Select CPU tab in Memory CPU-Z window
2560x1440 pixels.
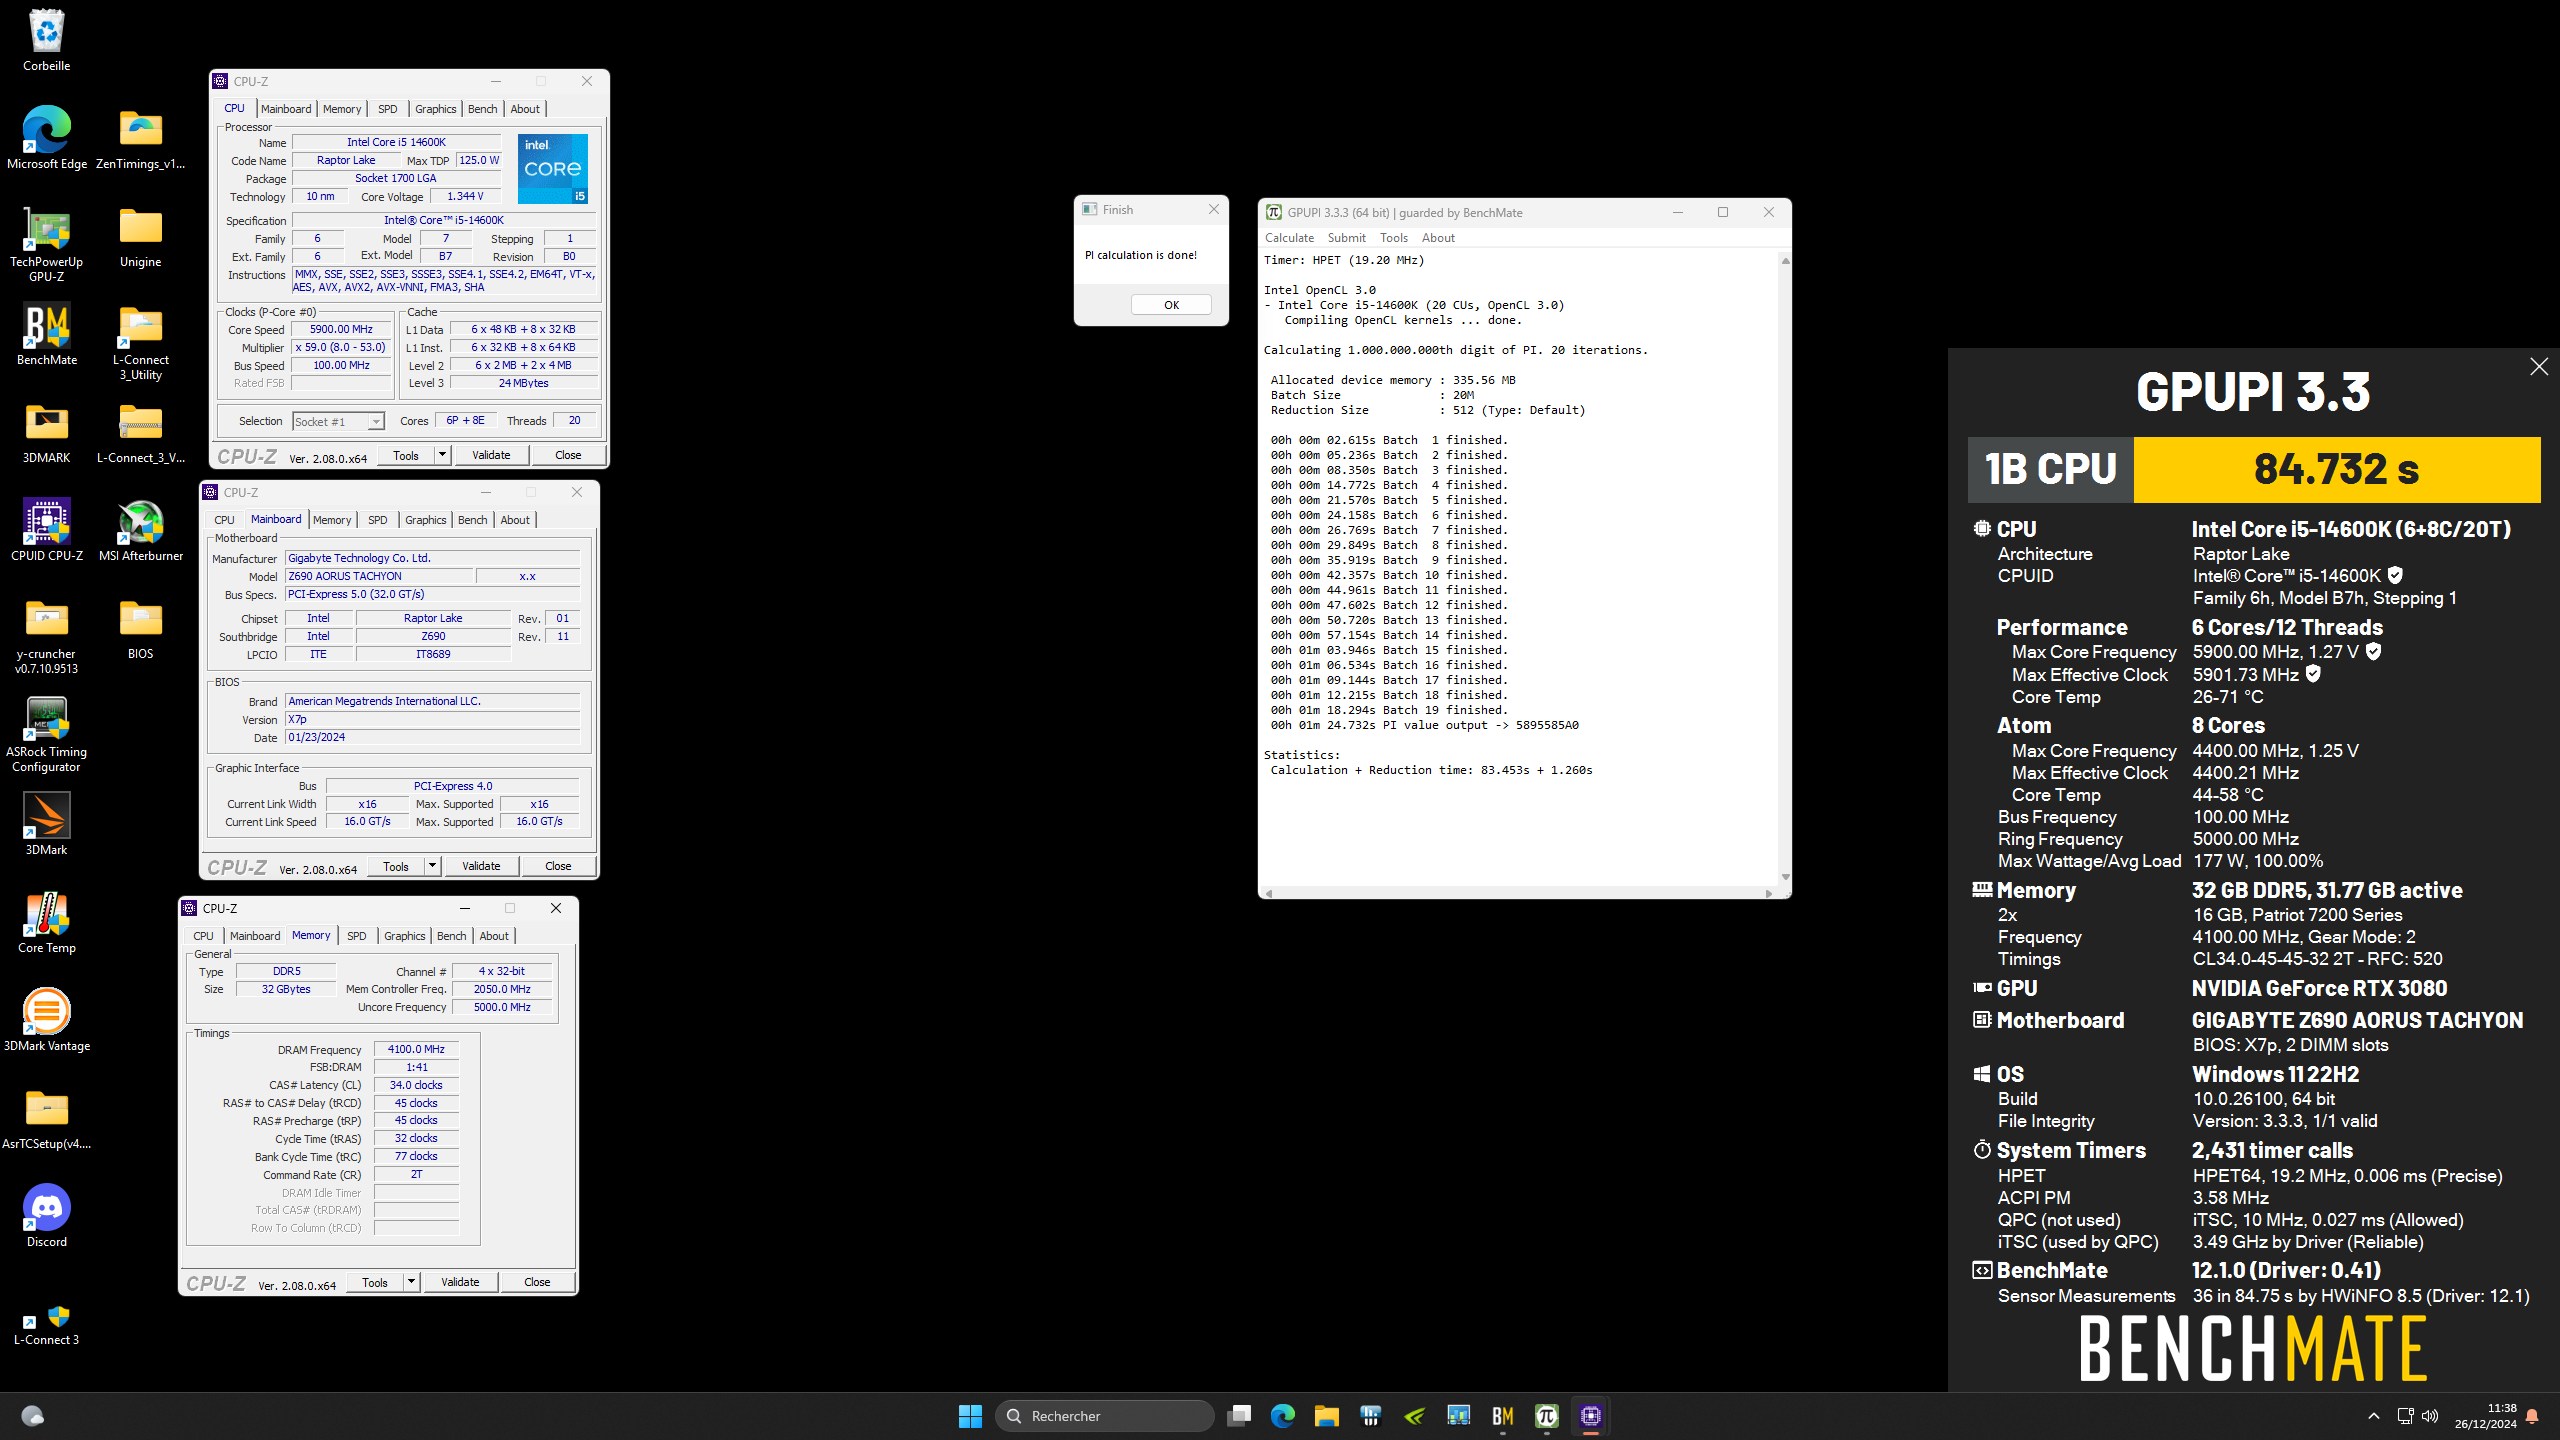[203, 936]
